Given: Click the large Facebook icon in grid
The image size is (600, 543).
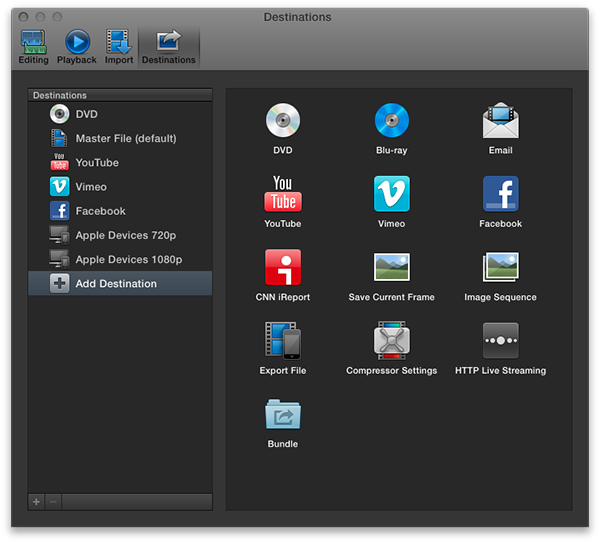Looking at the screenshot, I should [x=501, y=194].
